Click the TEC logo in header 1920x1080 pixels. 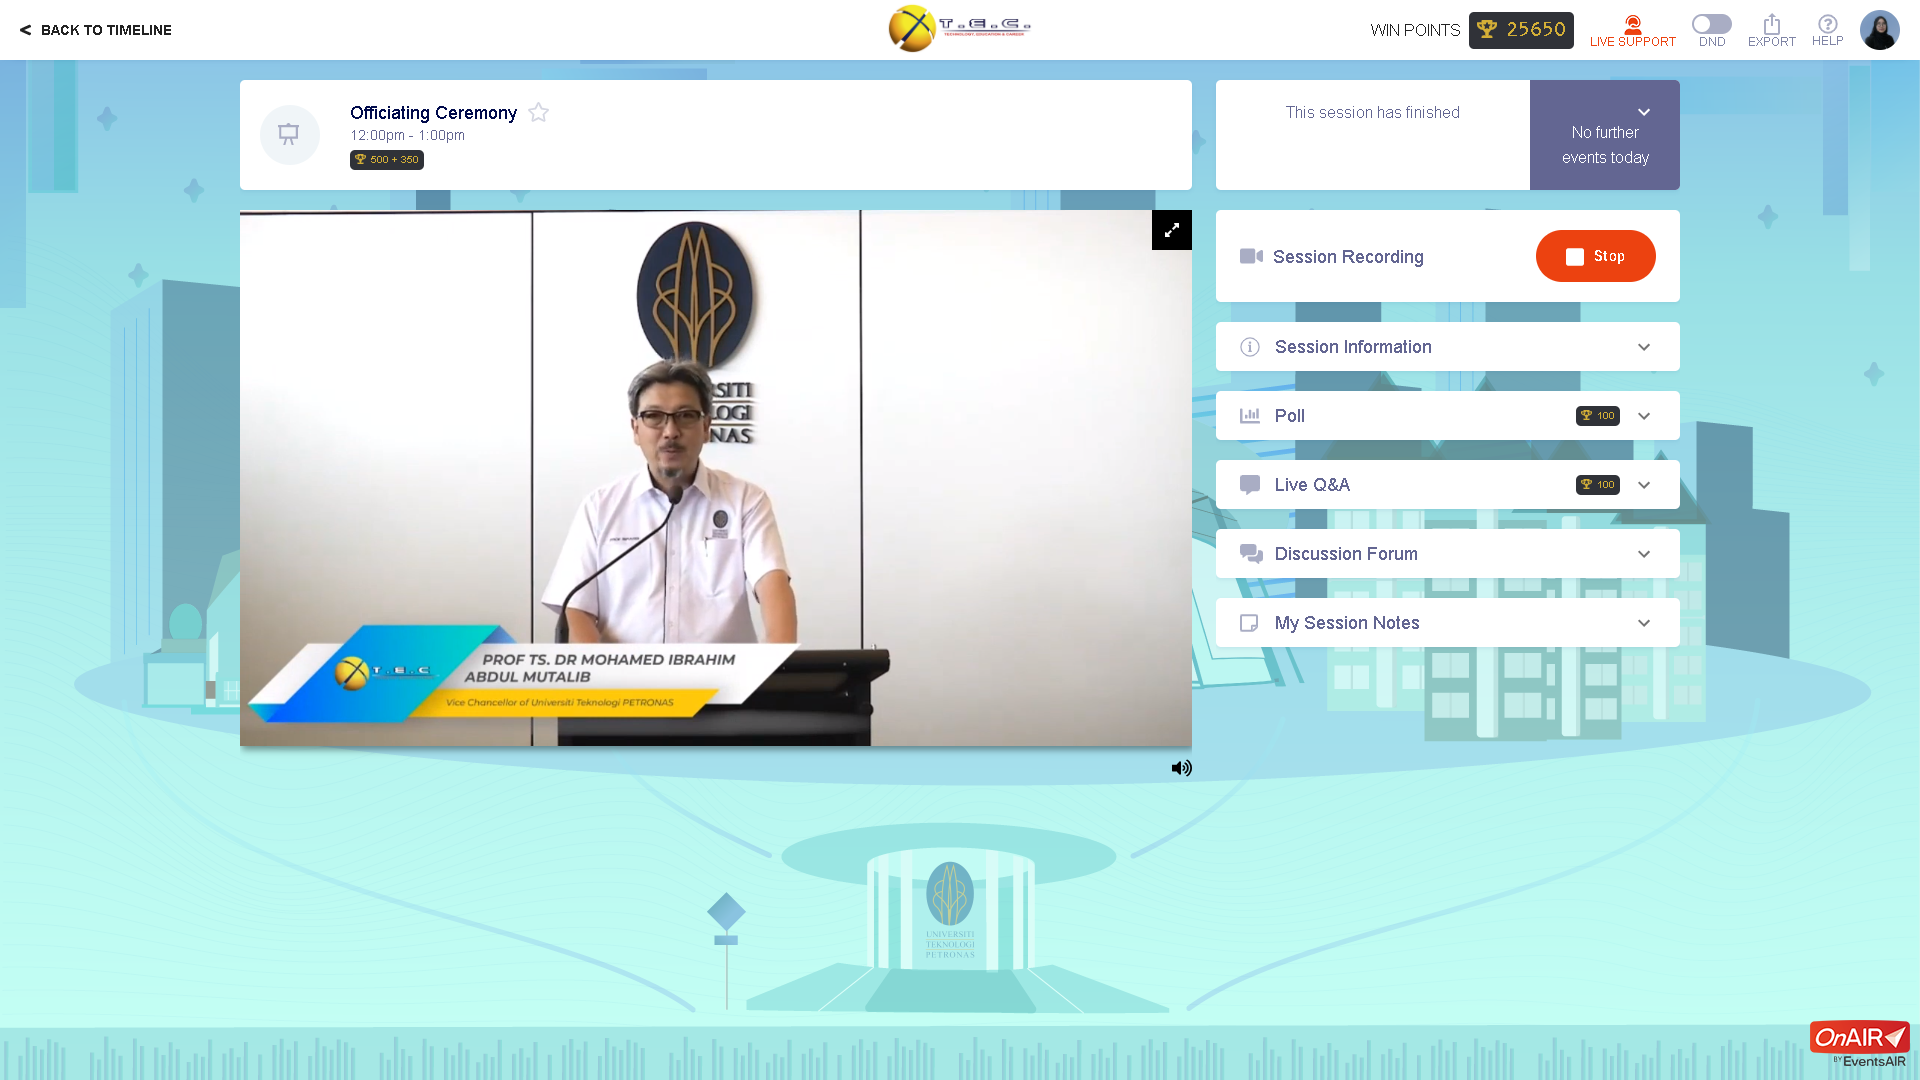[x=958, y=28]
